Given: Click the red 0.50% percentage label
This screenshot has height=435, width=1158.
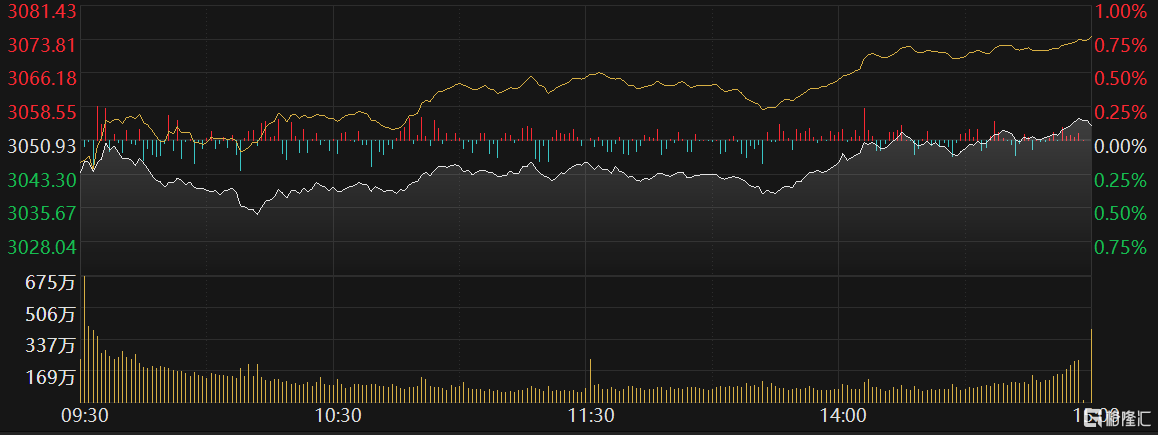Looking at the screenshot, I should coord(1121,78).
